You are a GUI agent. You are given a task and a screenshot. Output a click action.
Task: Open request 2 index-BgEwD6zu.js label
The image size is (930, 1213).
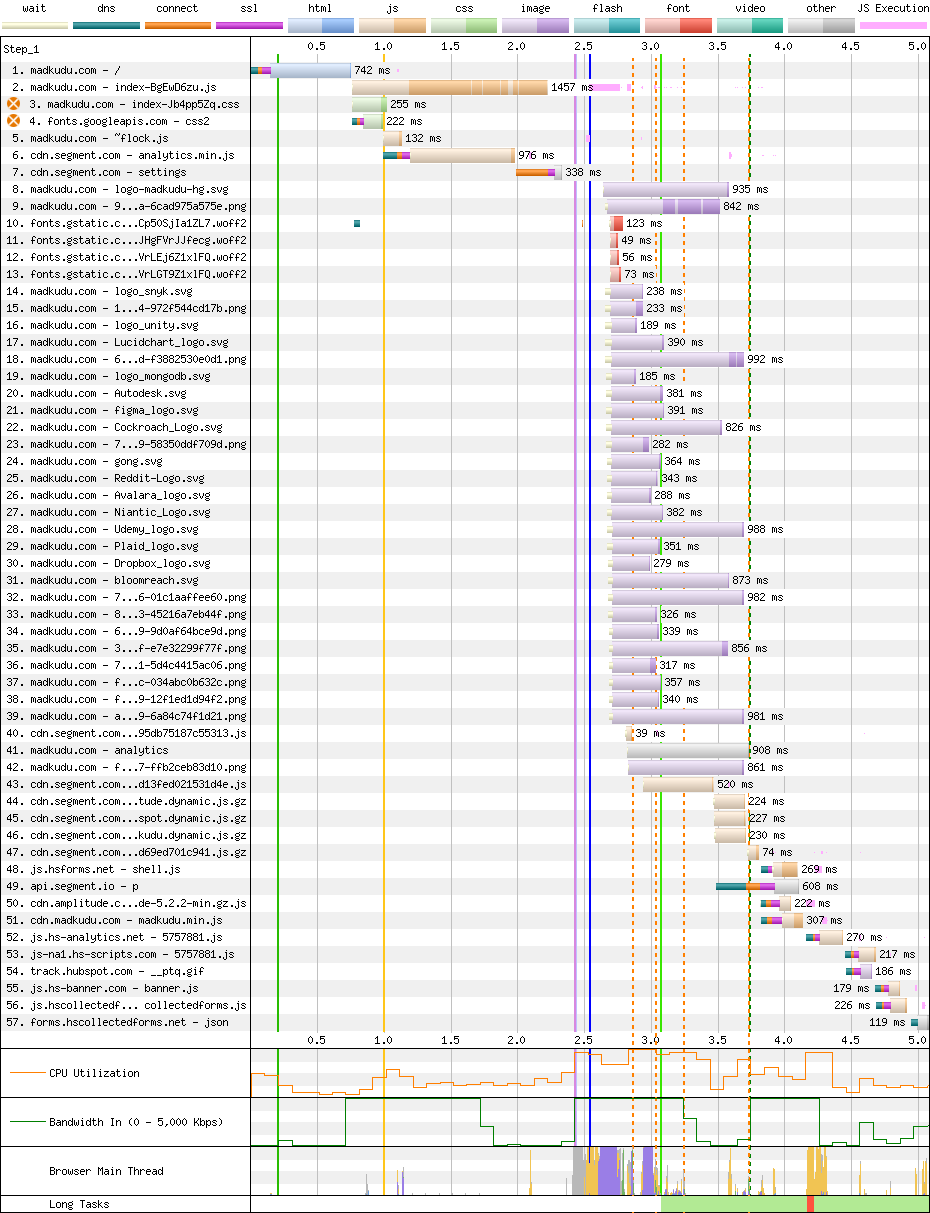pyautogui.click(x=122, y=87)
